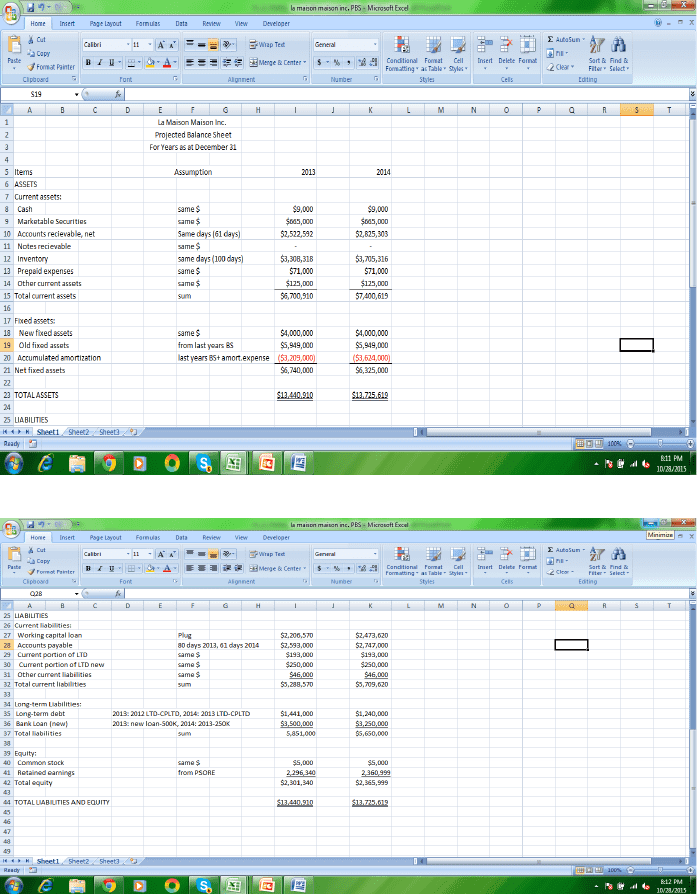This screenshot has height=894, width=697.
Task: Open the Data tab in the lower Excel window
Action: (181, 537)
